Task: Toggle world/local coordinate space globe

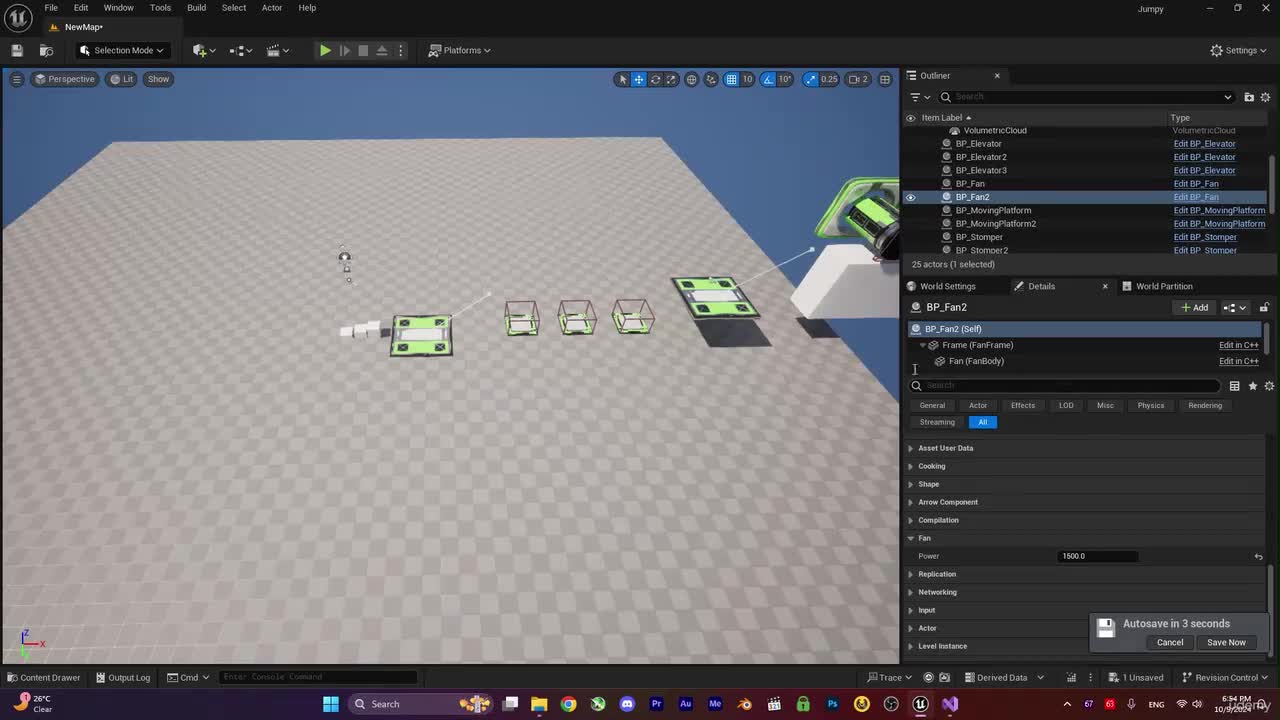Action: pyautogui.click(x=691, y=79)
